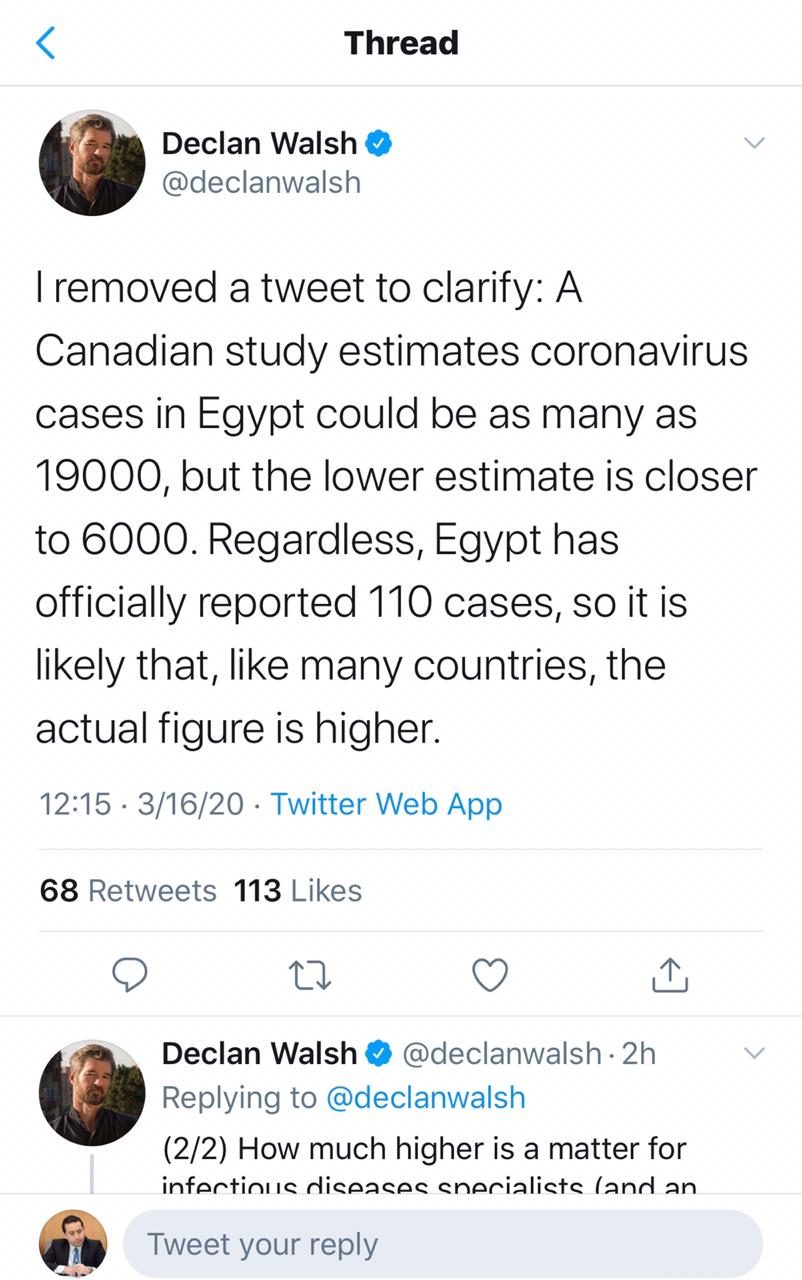Open the @declanwalsh handle under the top name
This screenshot has width=802, height=1280.
pos(261,183)
